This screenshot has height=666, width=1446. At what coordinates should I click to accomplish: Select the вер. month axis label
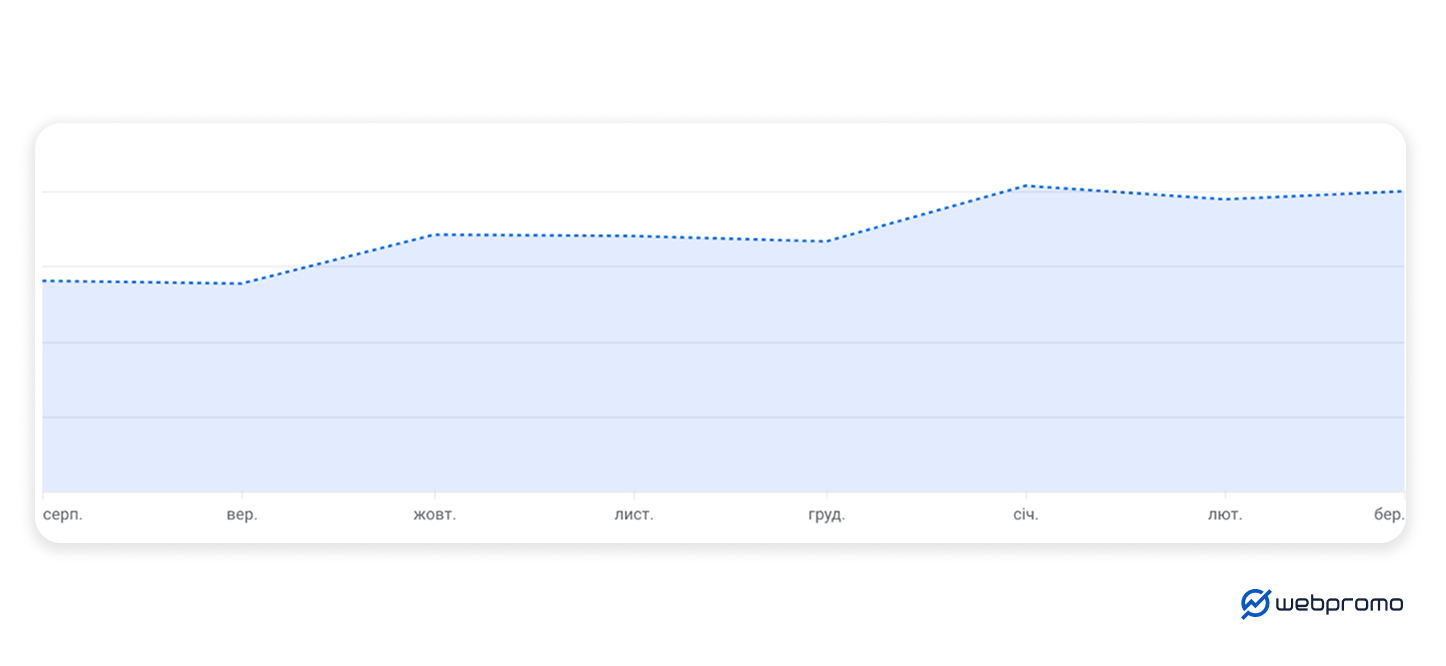coord(242,515)
